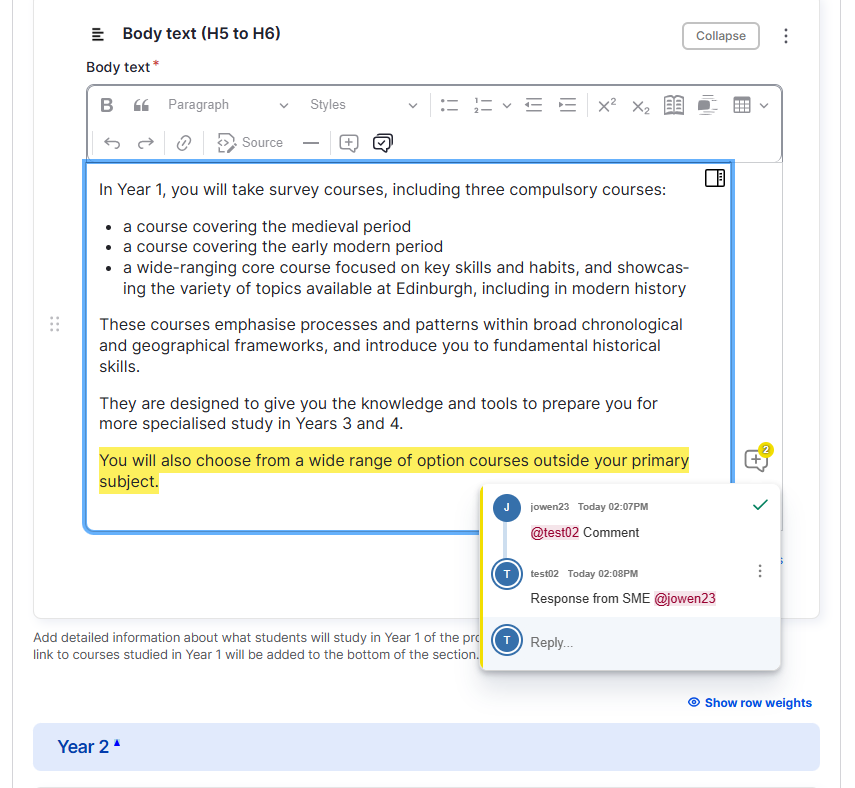Screen dimensions: 855x788
Task: Mark the comment thread as resolved
Action: click(760, 505)
